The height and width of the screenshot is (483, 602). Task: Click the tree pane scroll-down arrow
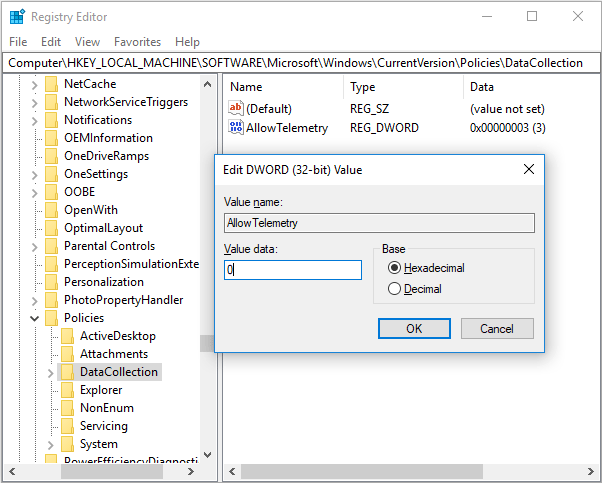[207, 455]
